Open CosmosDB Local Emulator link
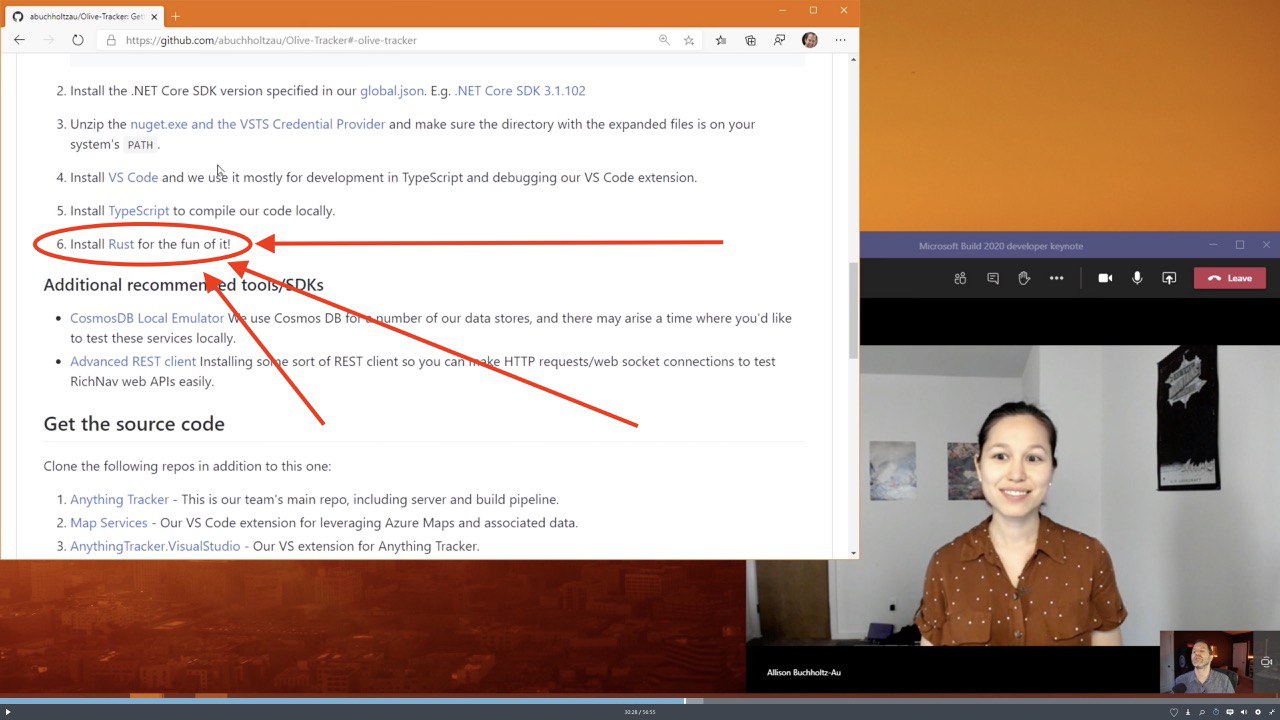The width and height of the screenshot is (1280, 720). pyautogui.click(x=147, y=318)
